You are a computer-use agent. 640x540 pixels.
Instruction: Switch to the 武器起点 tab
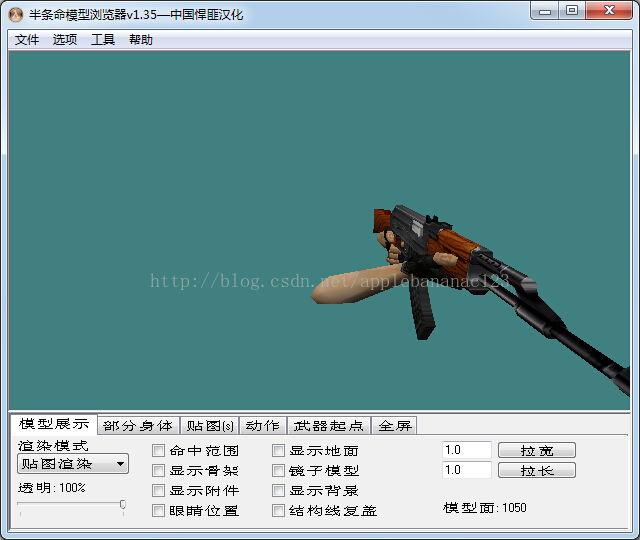coord(329,426)
